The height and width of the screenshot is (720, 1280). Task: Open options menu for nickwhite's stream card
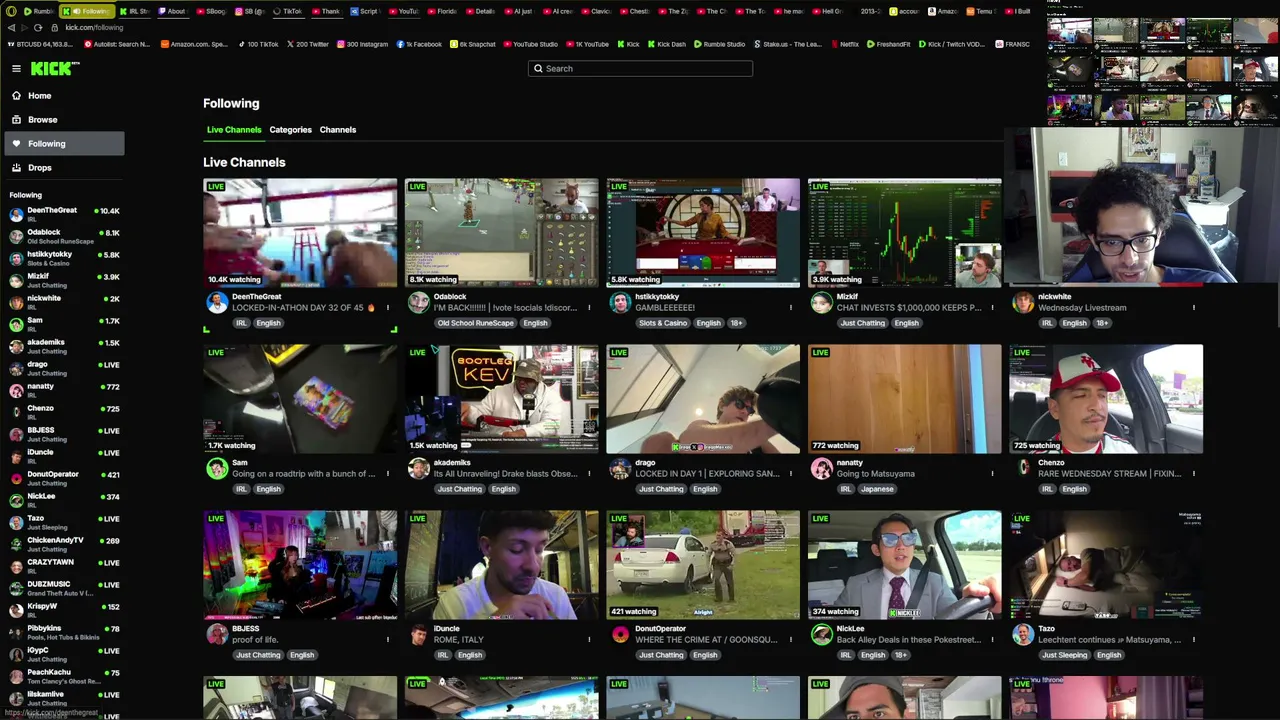pos(1194,308)
